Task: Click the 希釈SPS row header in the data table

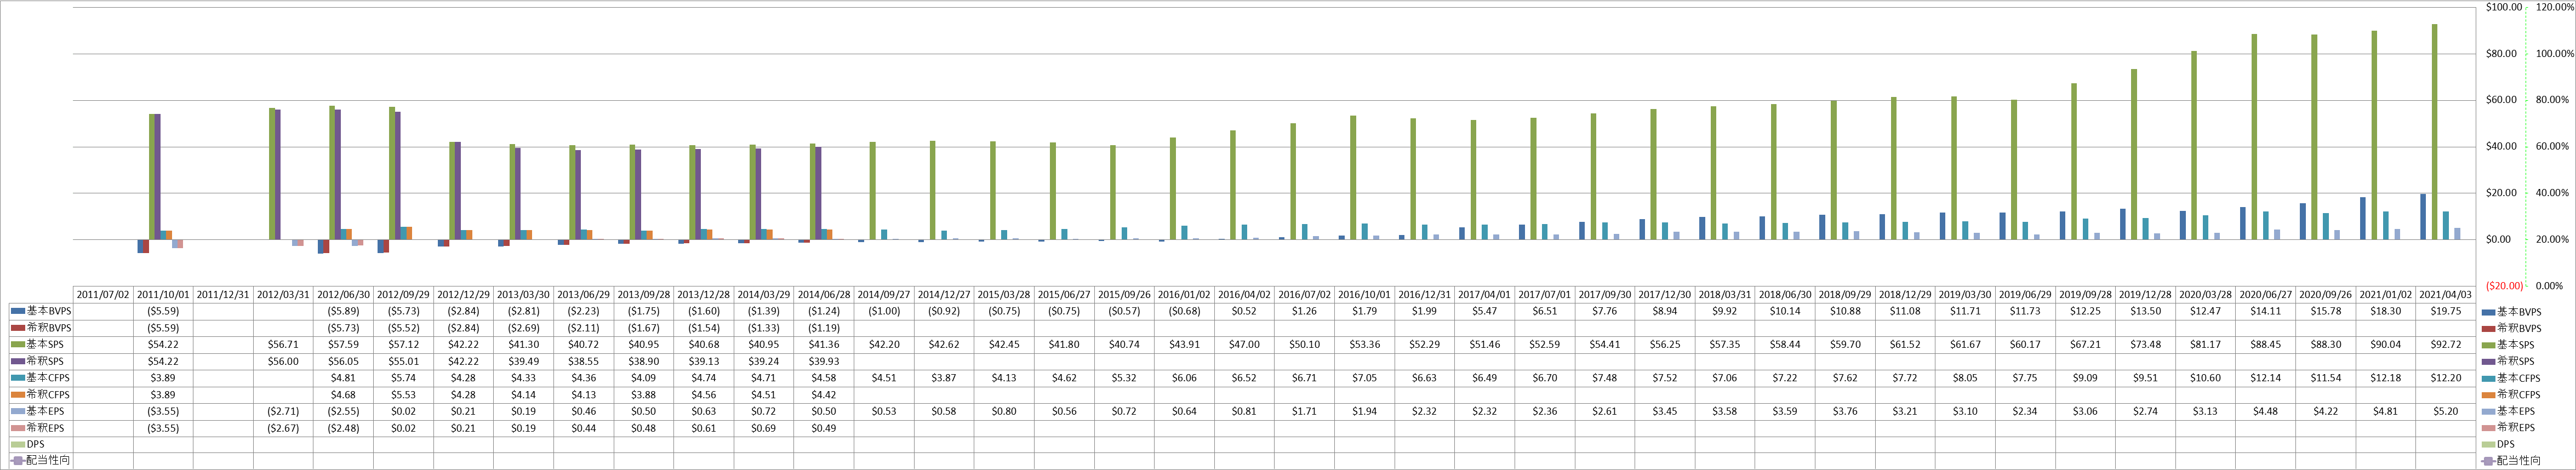Action: [x=41, y=361]
